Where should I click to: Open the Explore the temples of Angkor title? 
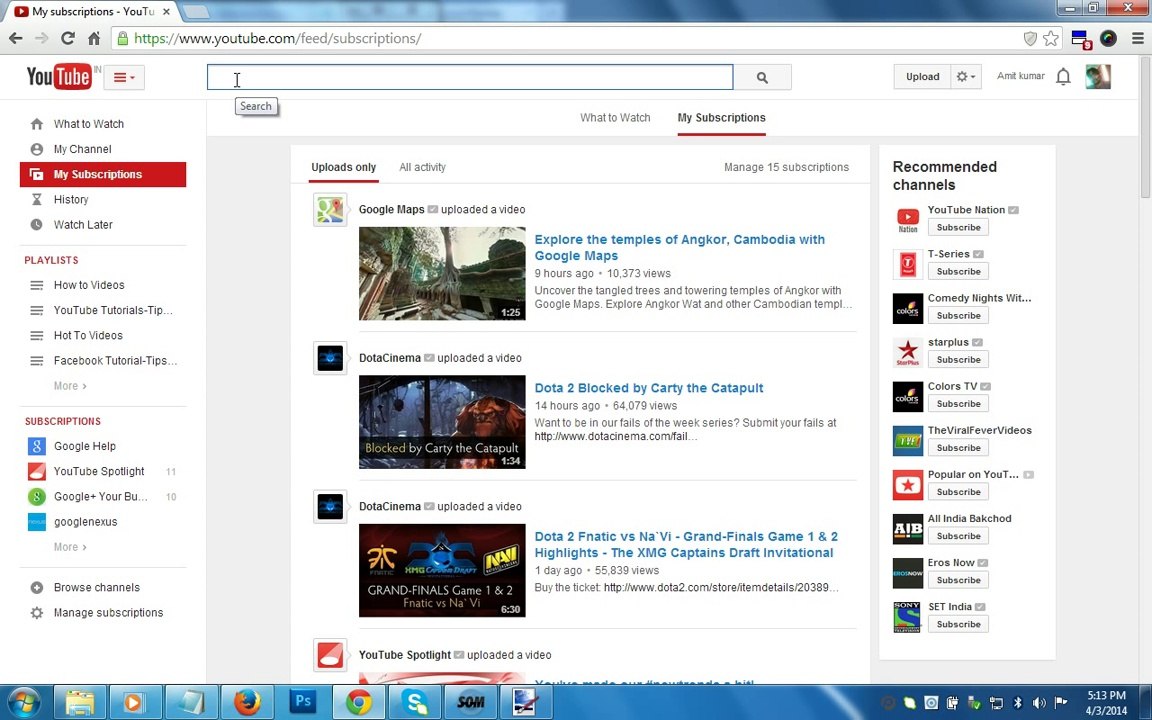tap(680, 248)
